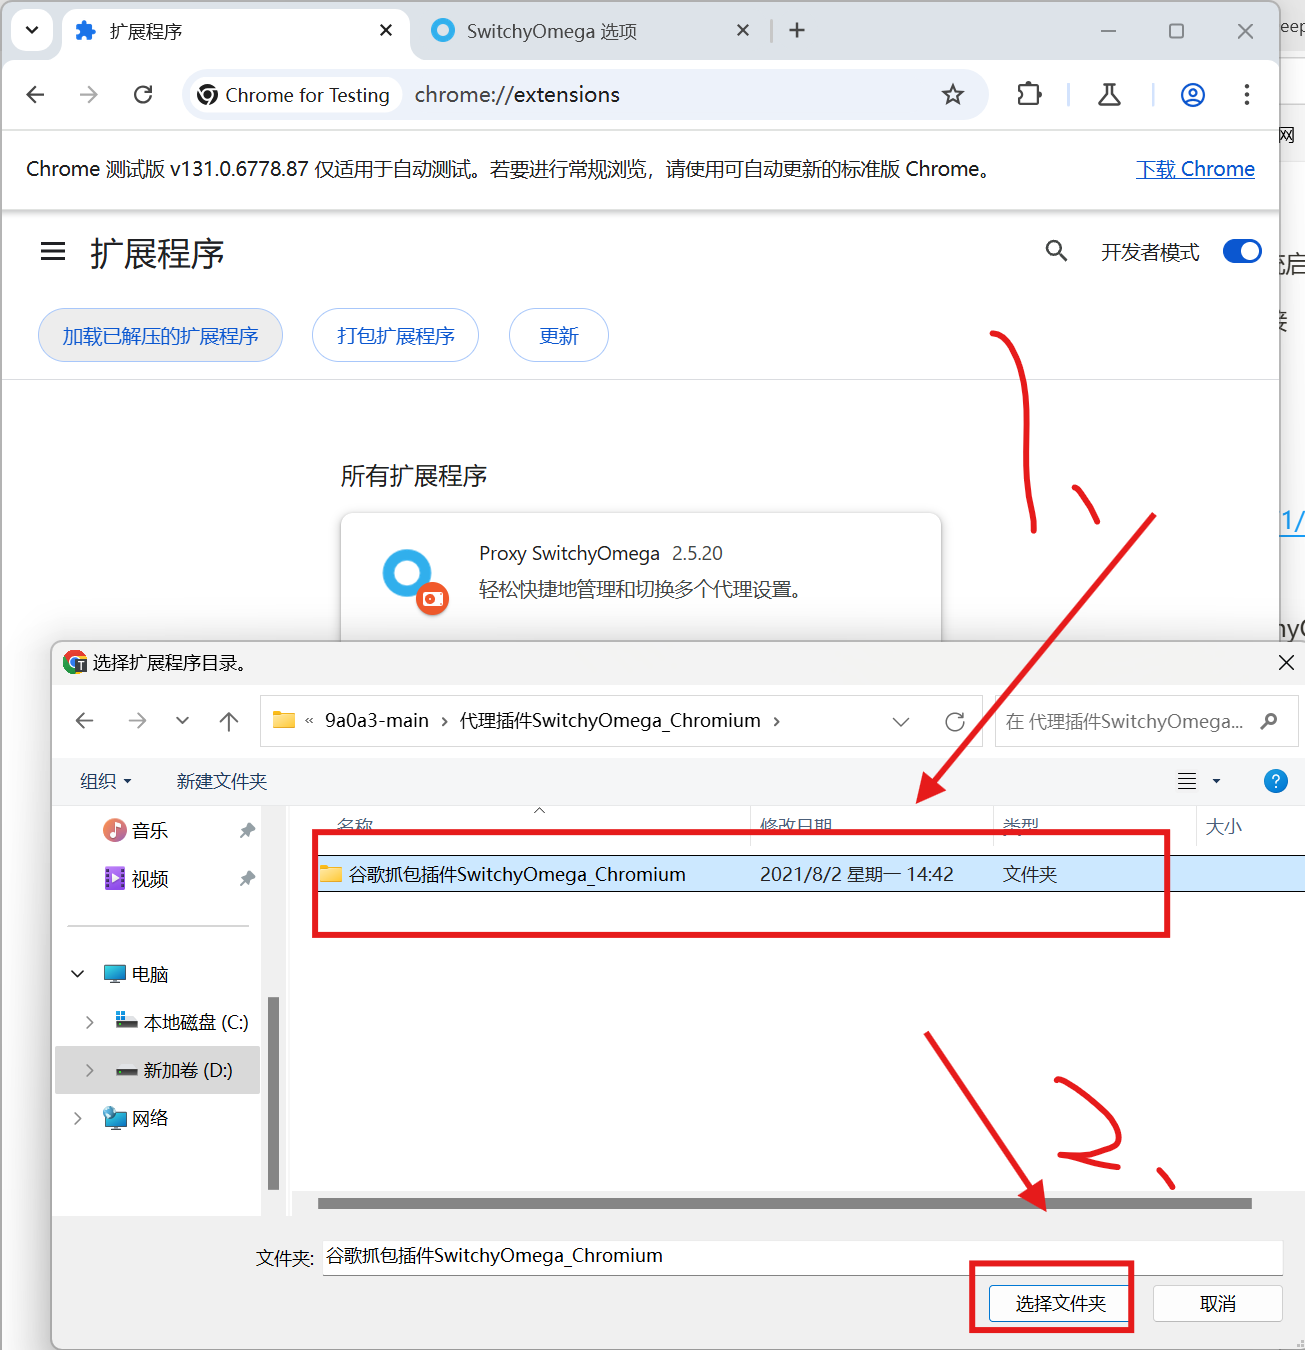This screenshot has height=1350, width=1305.
Task: Follow the 下载 Chrome link
Action: [1195, 169]
